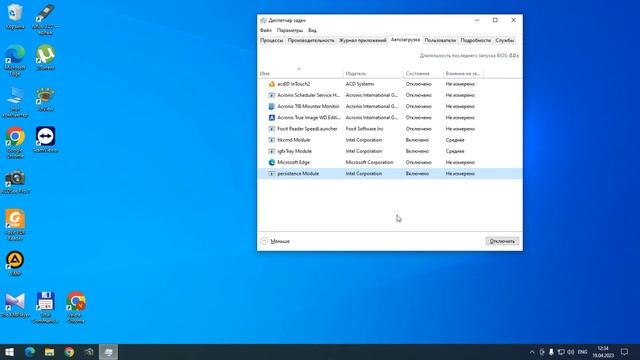The image size is (640, 360).
Task: Switch to the Details tab
Action: (476, 40)
